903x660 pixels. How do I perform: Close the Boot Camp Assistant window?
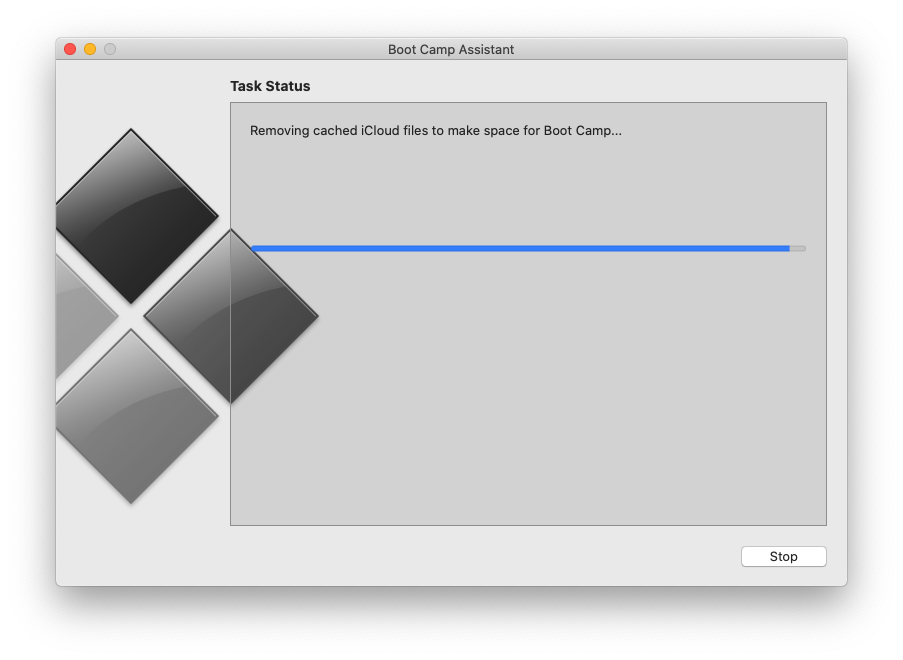[x=70, y=50]
